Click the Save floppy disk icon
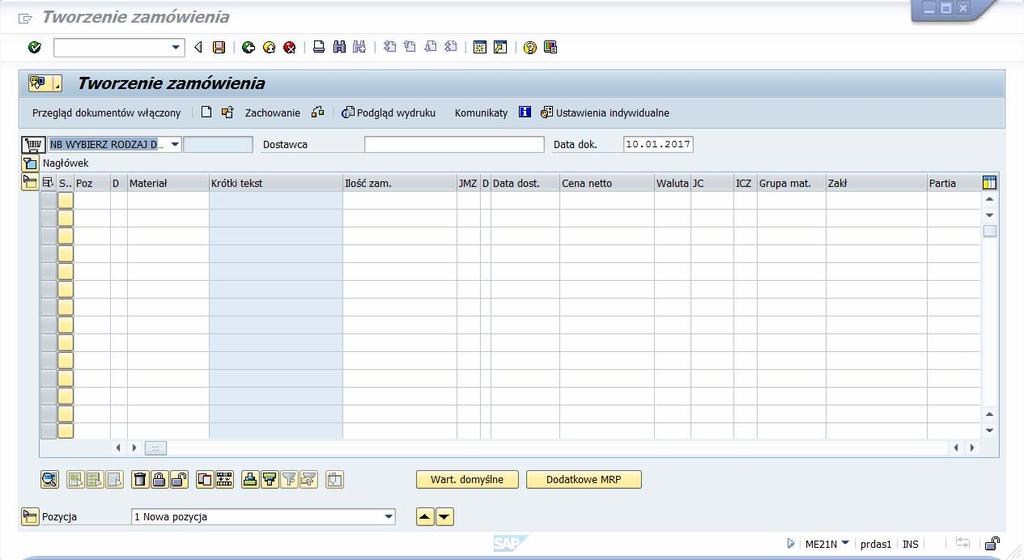Screen dimensions: 1024x560 (x=219, y=47)
